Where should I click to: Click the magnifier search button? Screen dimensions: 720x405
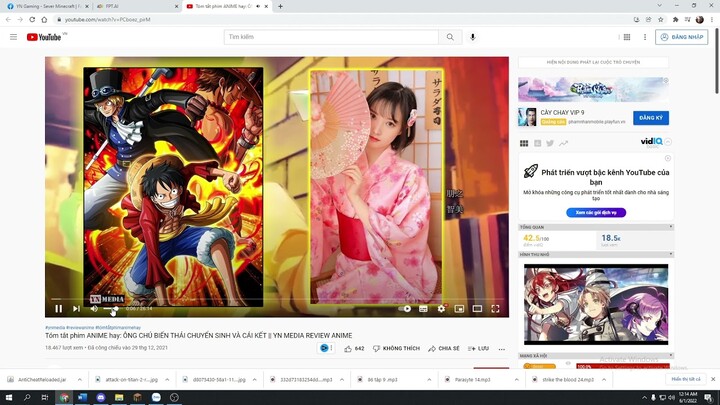coord(450,37)
